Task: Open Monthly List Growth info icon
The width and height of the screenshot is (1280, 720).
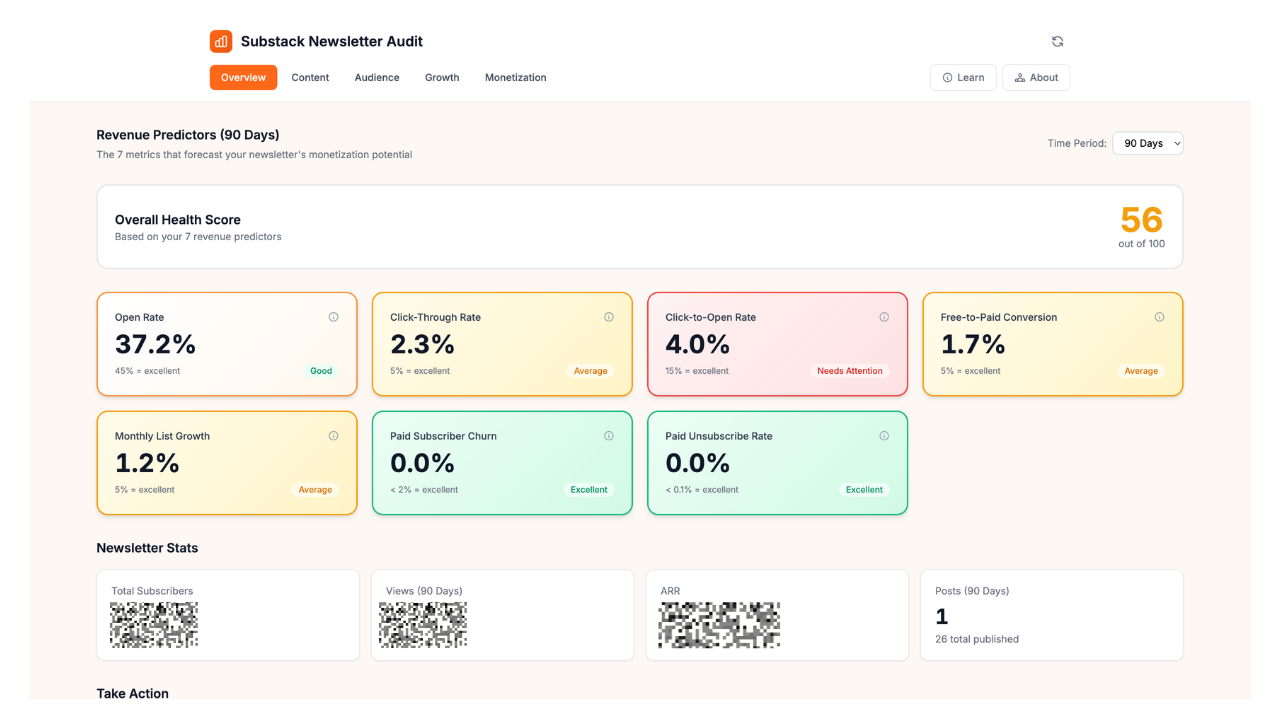Action: coord(333,436)
